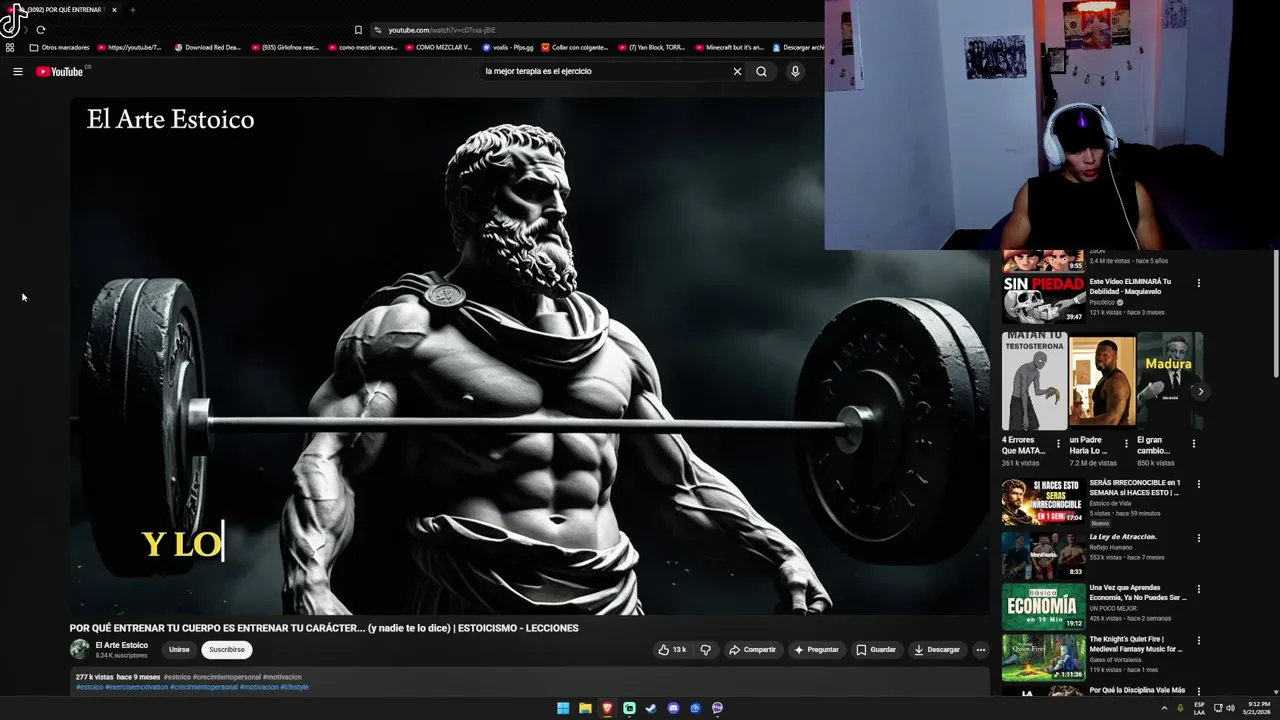Open the Madura El gran cambio short
Screen dimensions: 1280x720
coord(1169,381)
